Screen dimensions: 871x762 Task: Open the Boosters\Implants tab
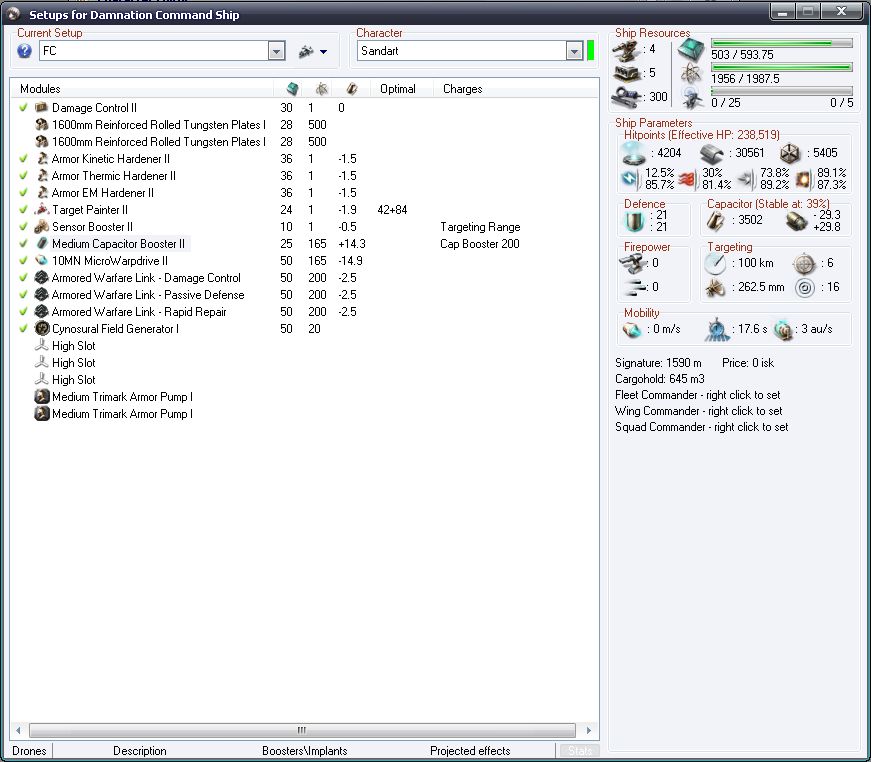304,751
